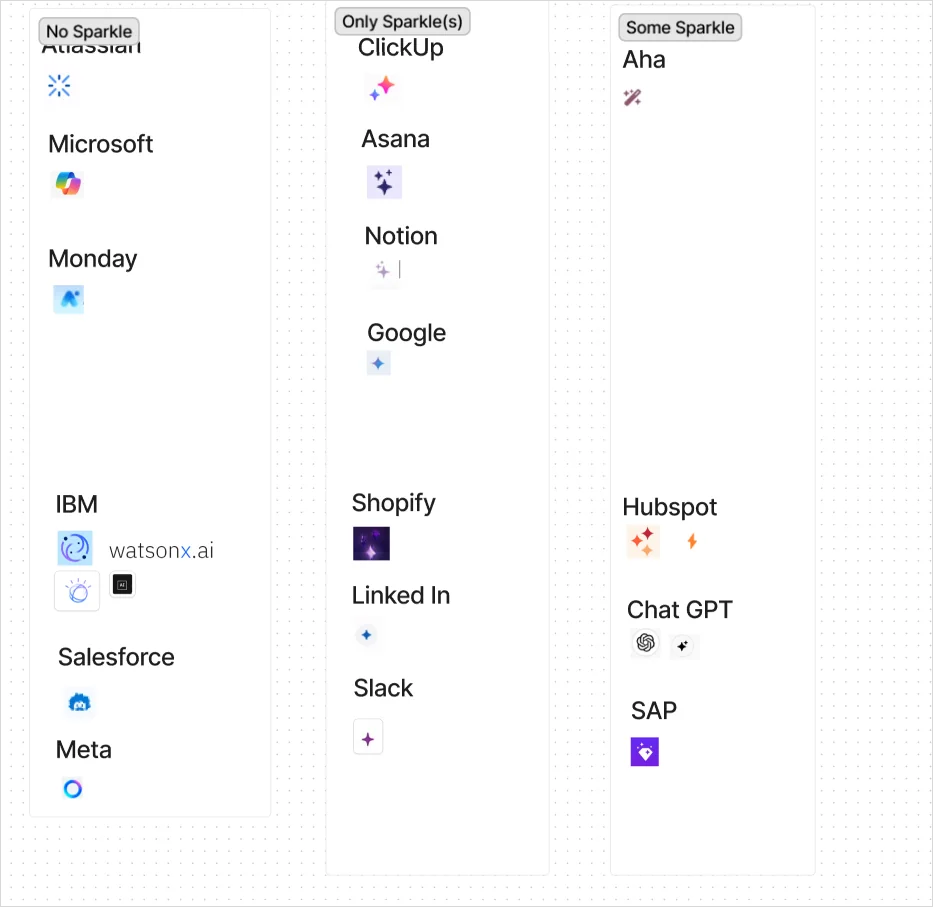Click the Google Gemini blue sparkle icon
This screenshot has height=907, width=933.
click(x=378, y=363)
